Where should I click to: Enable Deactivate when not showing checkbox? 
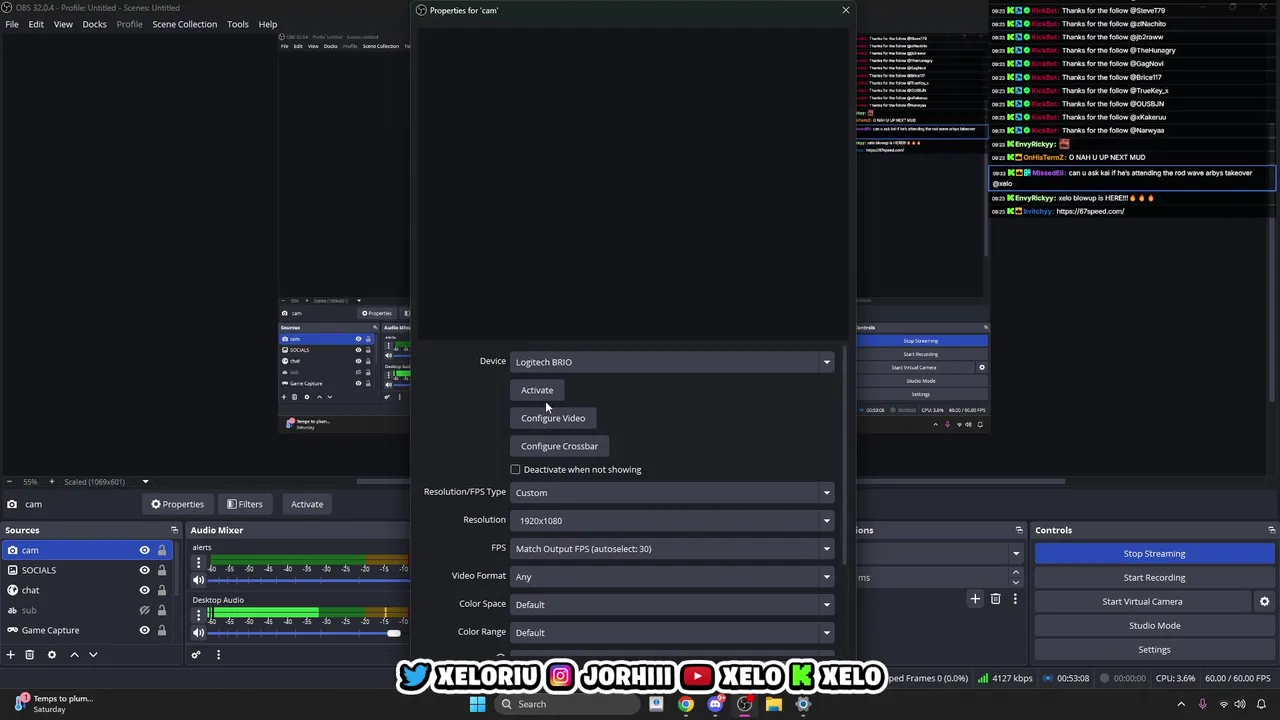tap(515, 469)
